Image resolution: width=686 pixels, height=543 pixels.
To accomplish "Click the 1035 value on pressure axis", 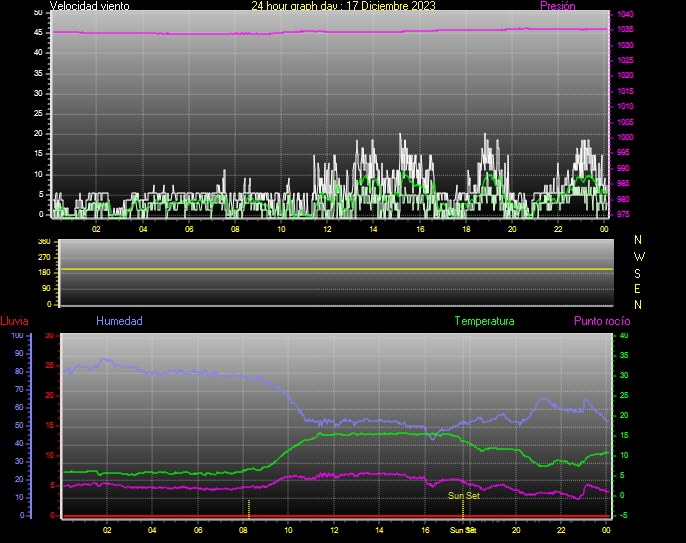I will coord(625,30).
